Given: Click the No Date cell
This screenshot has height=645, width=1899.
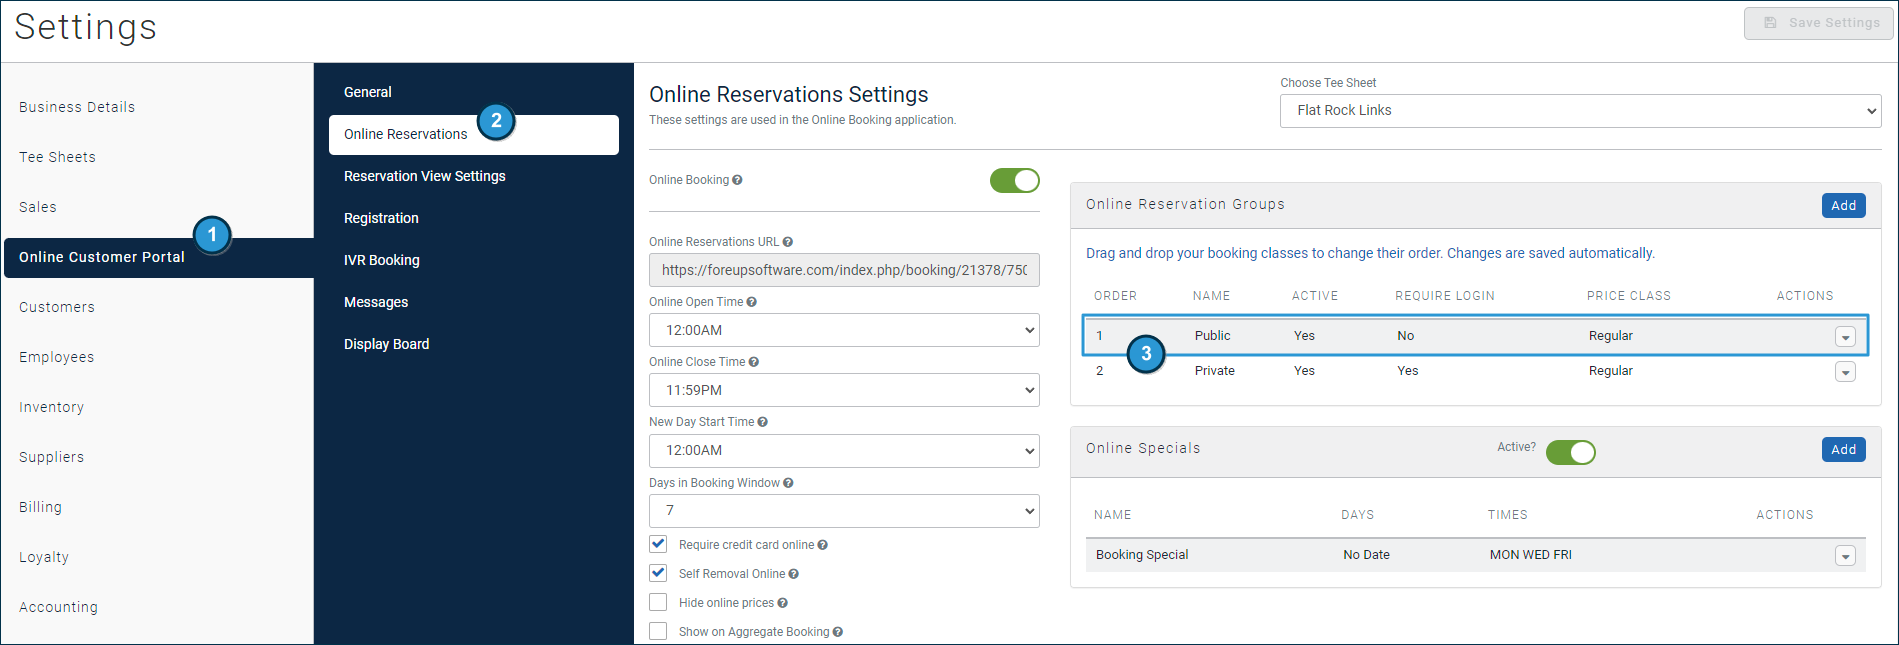Looking at the screenshot, I should [1366, 555].
